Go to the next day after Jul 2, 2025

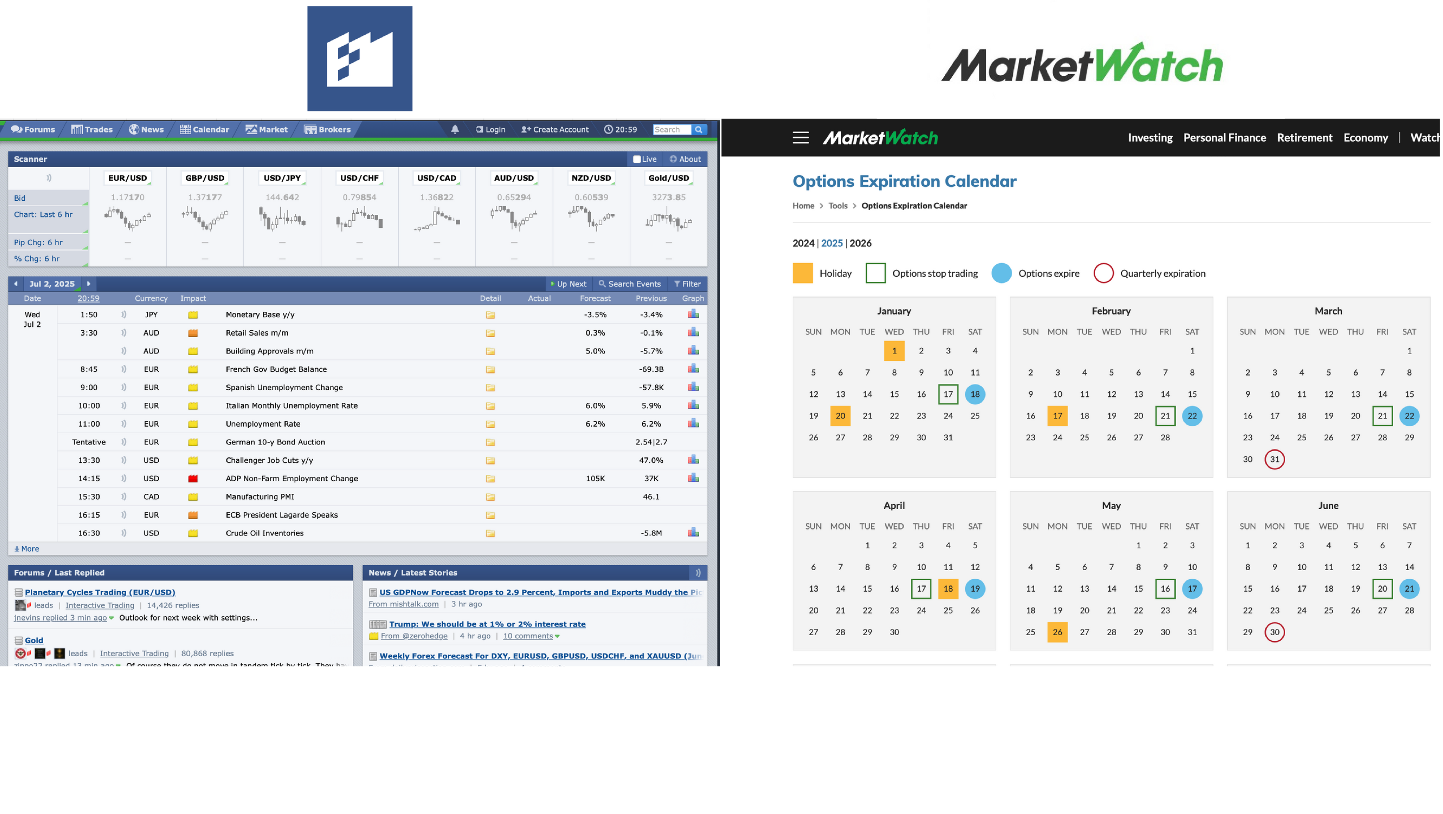(88, 284)
